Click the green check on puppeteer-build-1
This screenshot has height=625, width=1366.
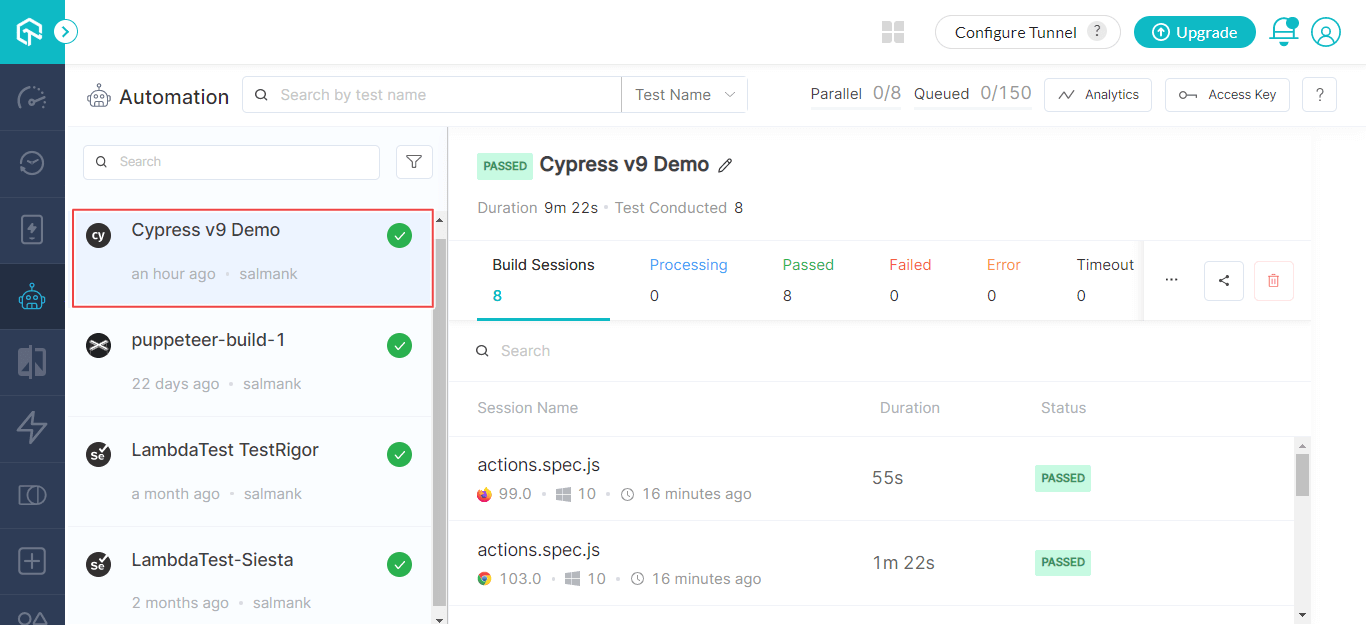click(x=399, y=346)
